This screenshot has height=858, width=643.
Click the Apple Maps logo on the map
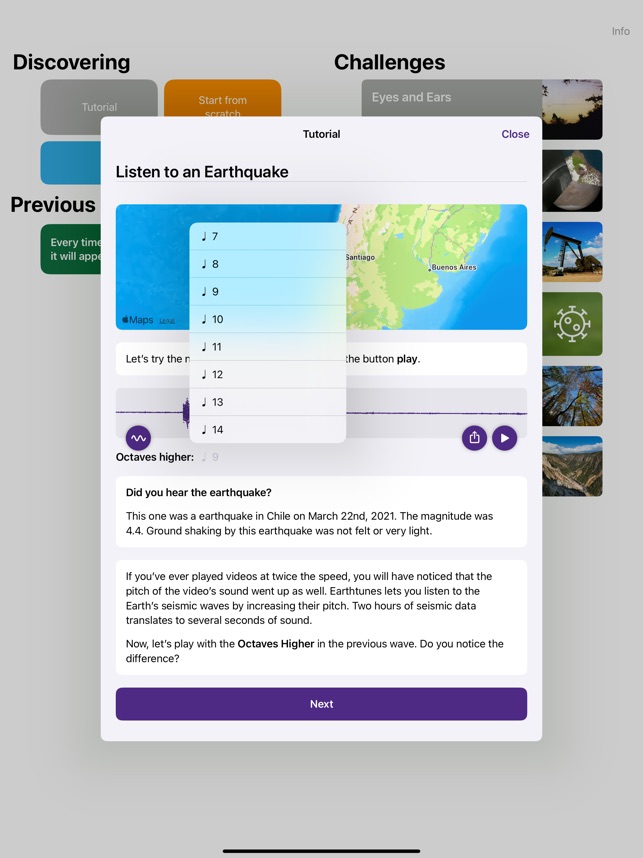coord(138,320)
